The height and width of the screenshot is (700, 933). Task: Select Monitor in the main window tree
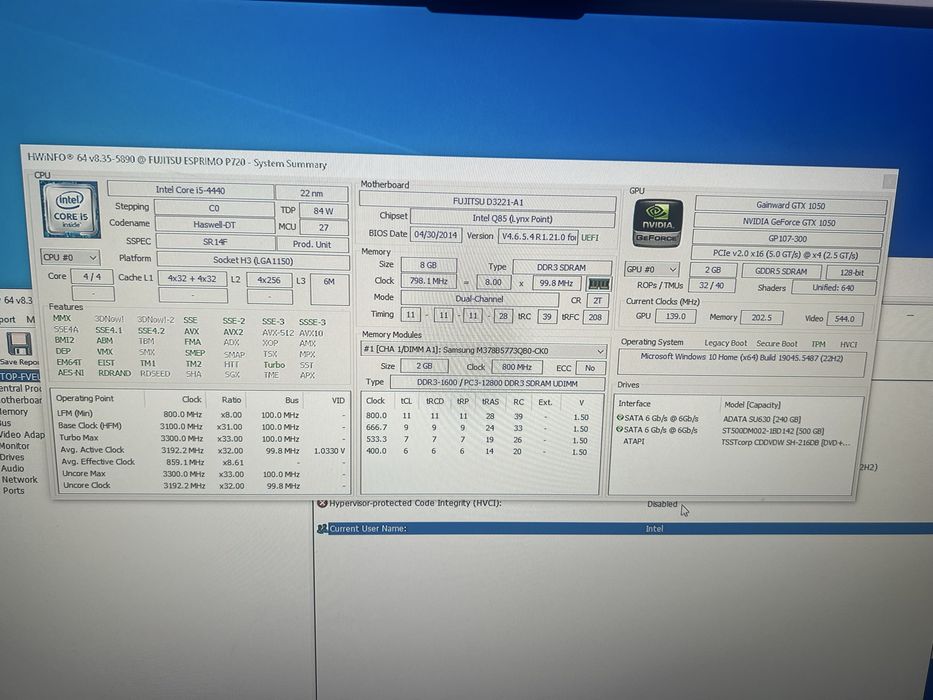point(15,446)
